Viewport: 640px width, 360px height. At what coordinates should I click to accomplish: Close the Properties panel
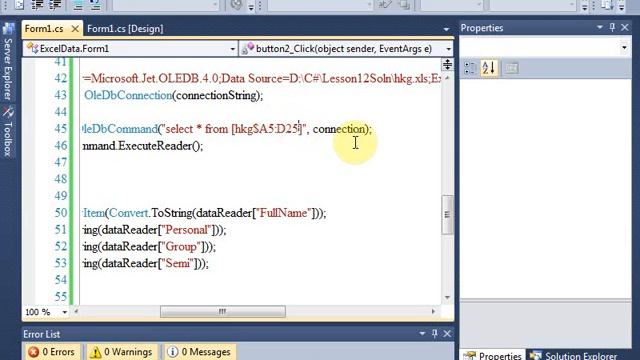point(625,27)
